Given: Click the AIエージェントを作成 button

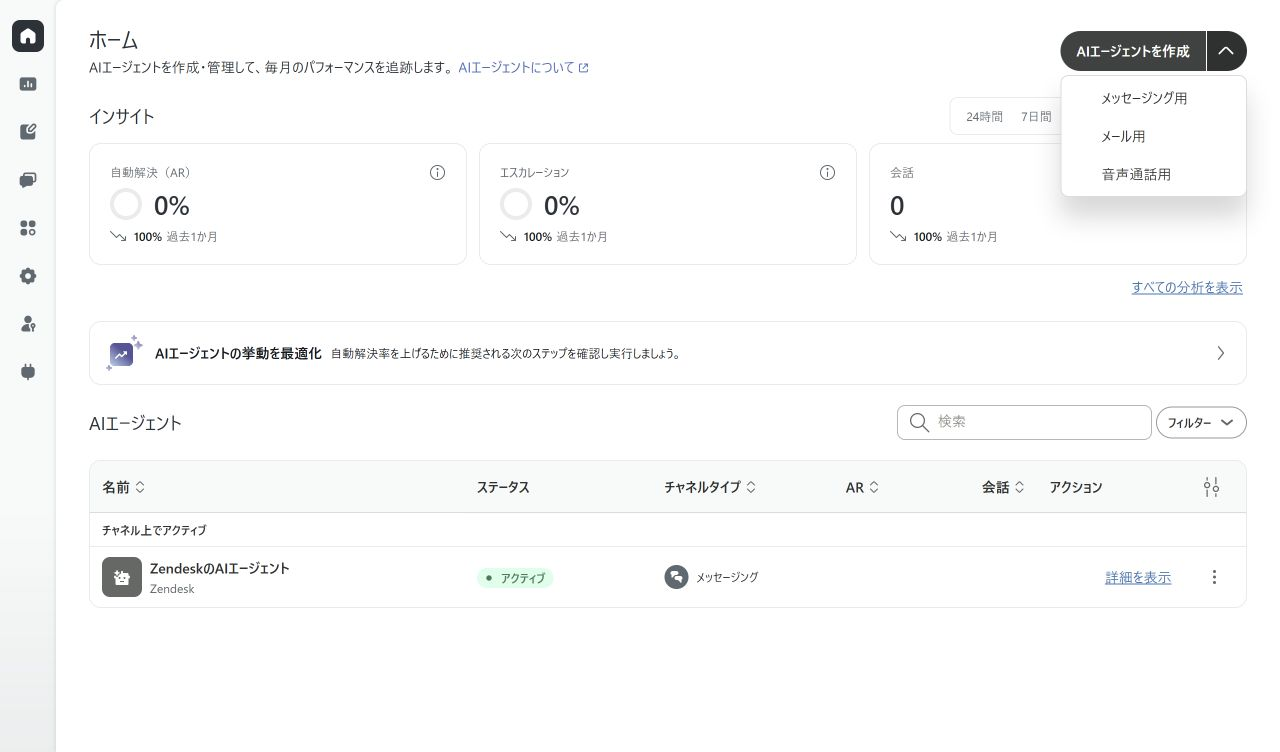Looking at the screenshot, I should tap(1133, 51).
